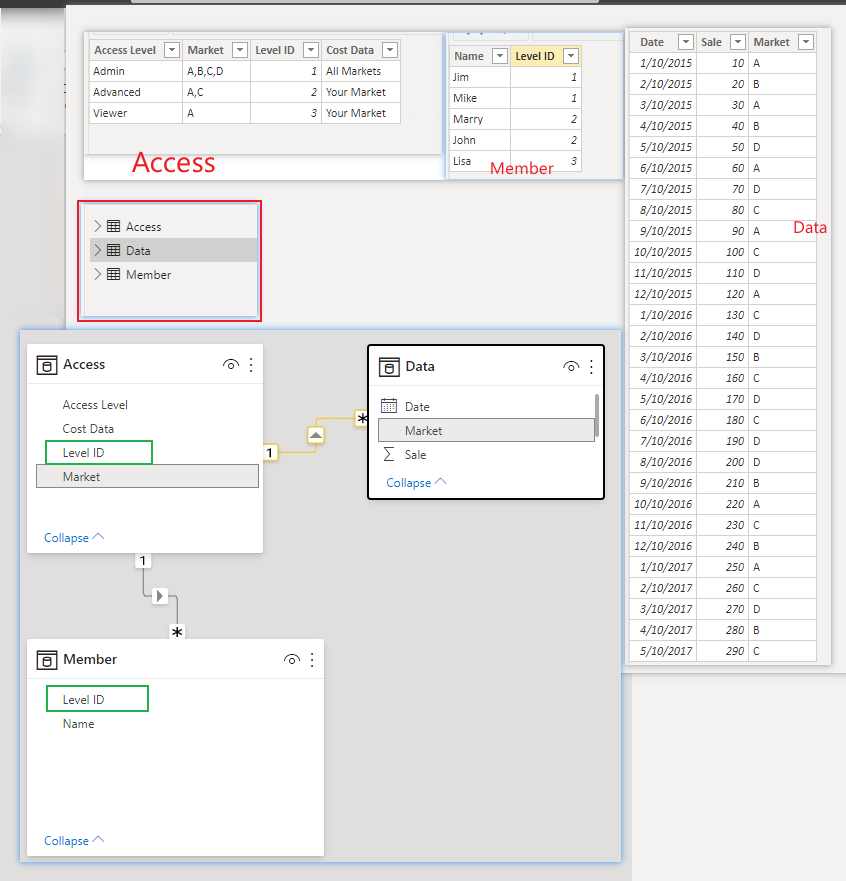
Task: Click the Access-to-Data relationship direction arrow
Action: coord(316,435)
